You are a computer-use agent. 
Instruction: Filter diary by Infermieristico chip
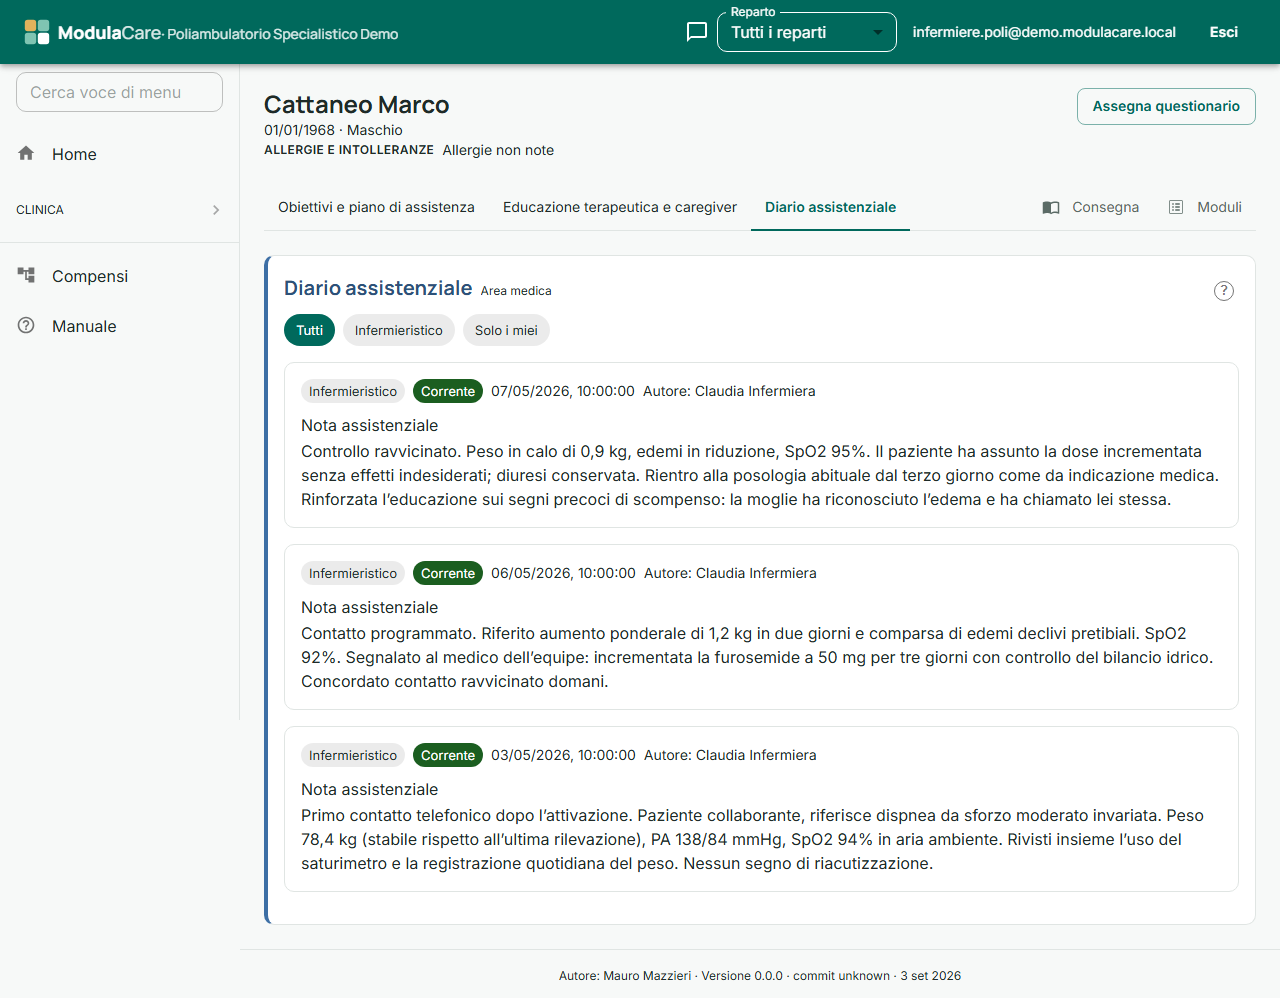(399, 330)
